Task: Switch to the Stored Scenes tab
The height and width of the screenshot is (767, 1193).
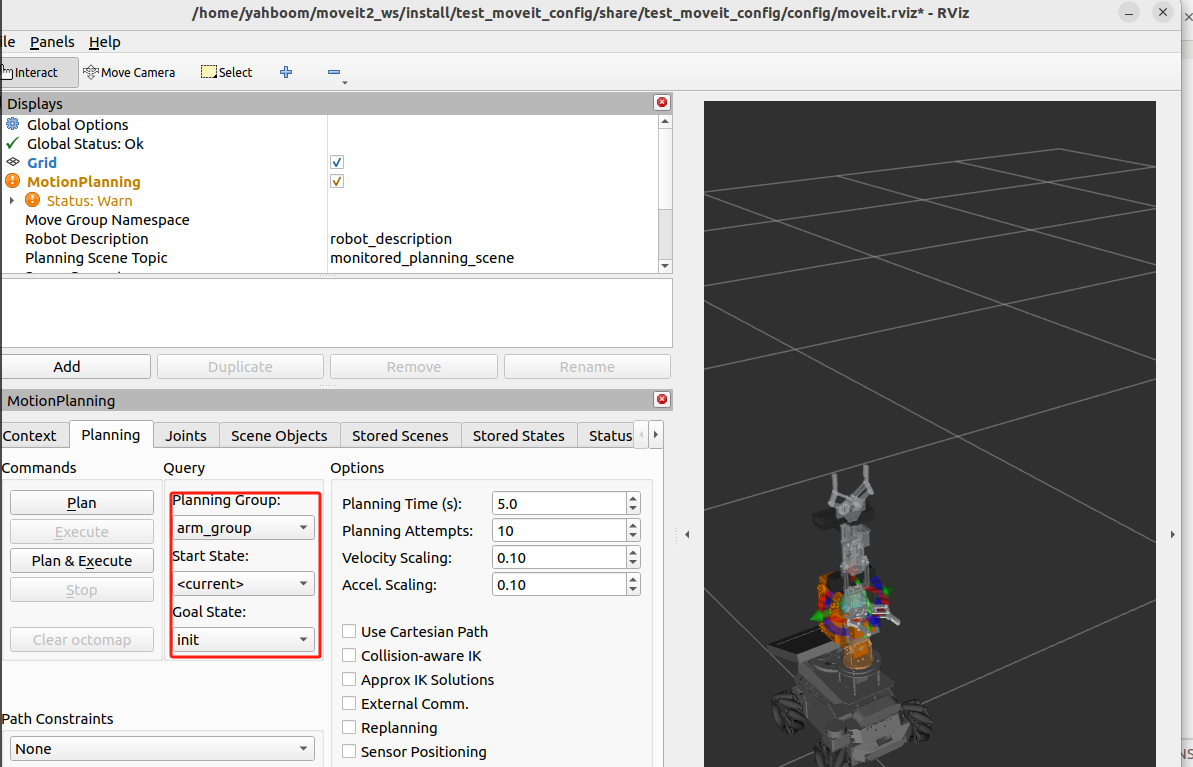Action: pos(400,435)
